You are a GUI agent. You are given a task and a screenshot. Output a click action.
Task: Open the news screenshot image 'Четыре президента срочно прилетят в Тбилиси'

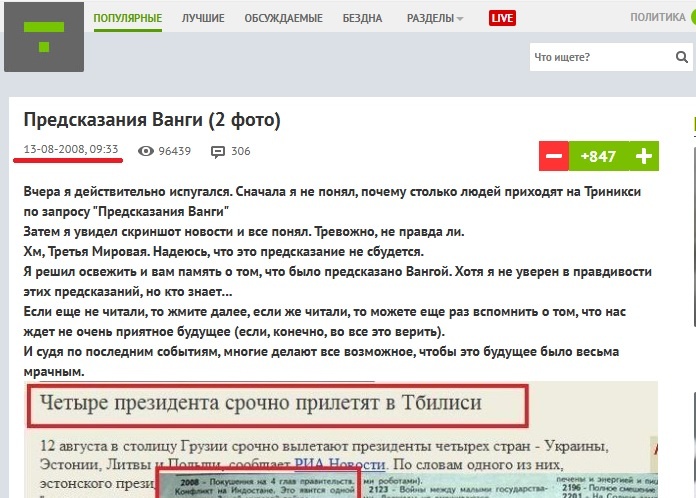point(341,439)
